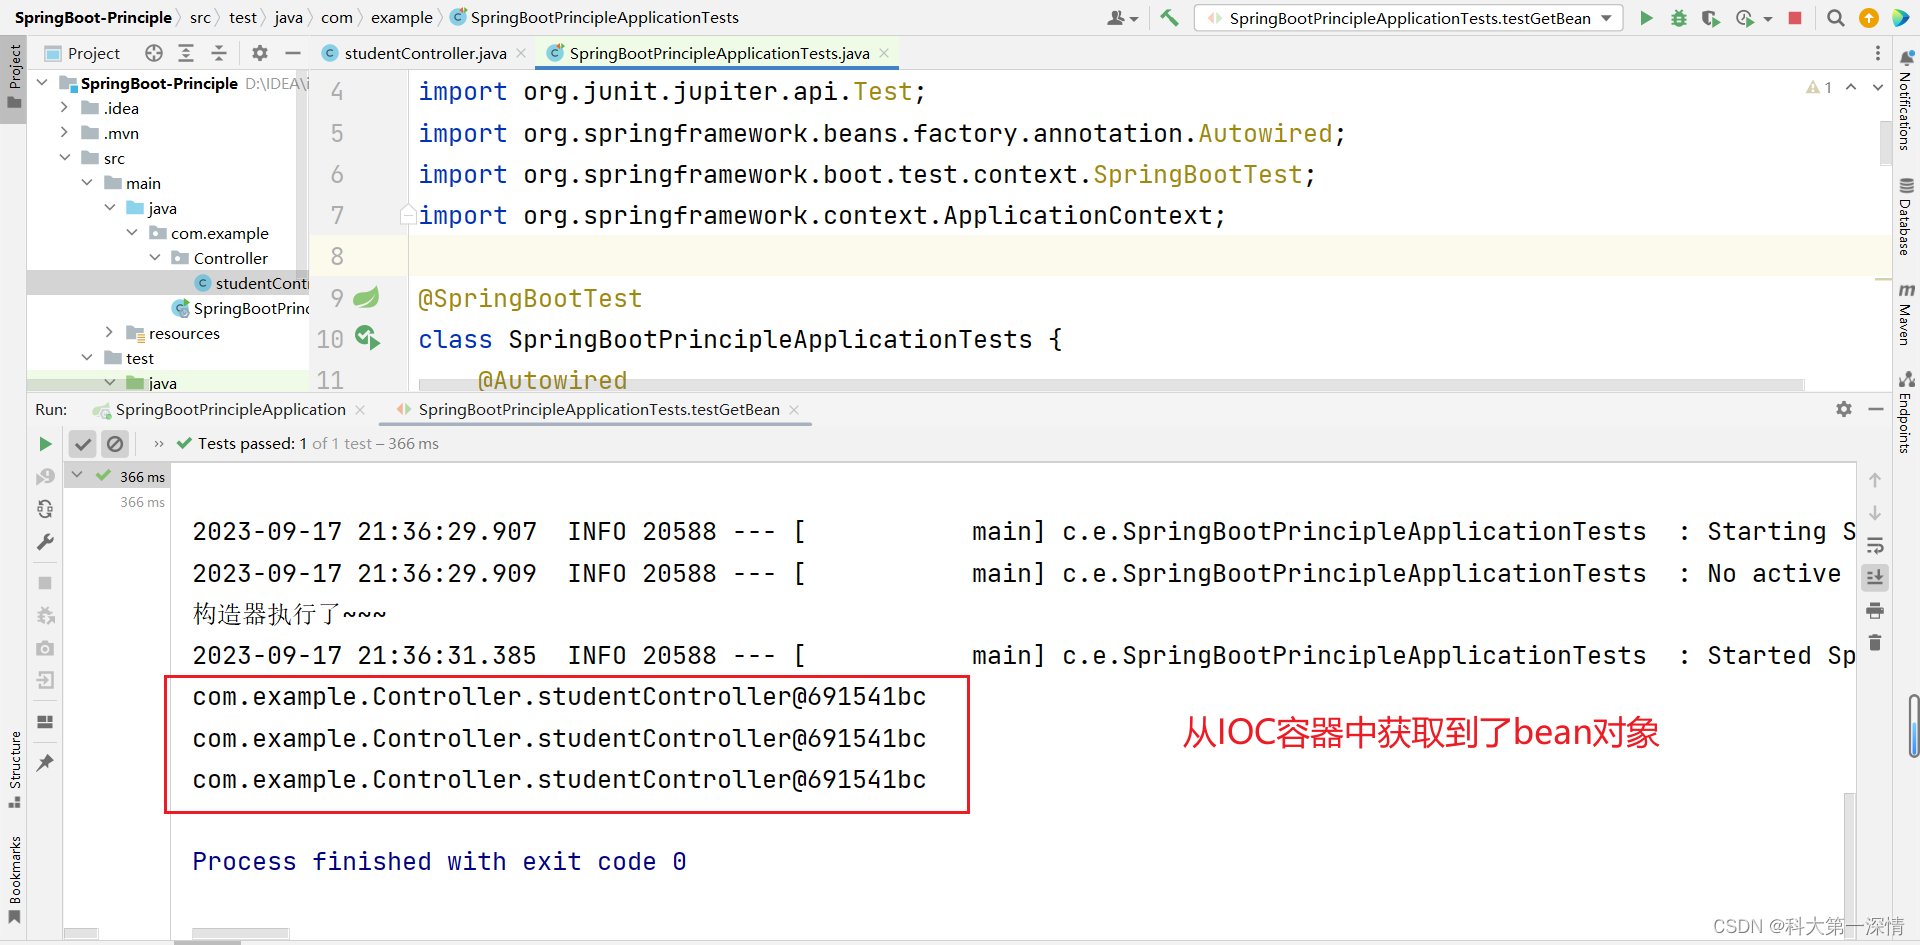Open editor tabs more options menu
This screenshot has height=945, width=1920.
click(1877, 53)
